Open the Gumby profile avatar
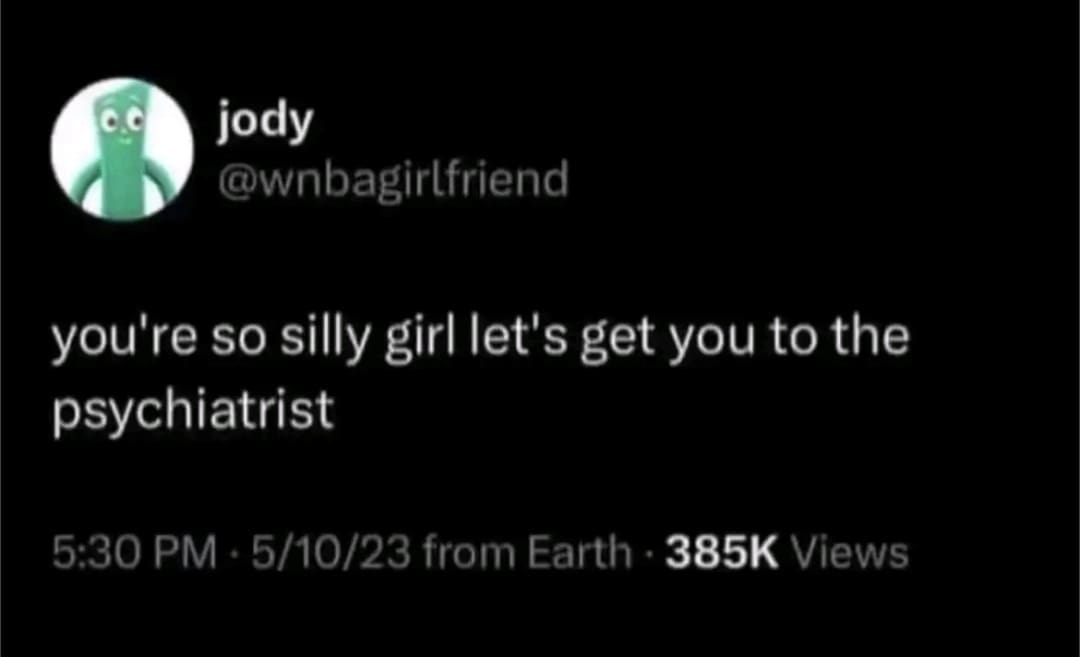This screenshot has height=657, width=1080. (x=122, y=149)
